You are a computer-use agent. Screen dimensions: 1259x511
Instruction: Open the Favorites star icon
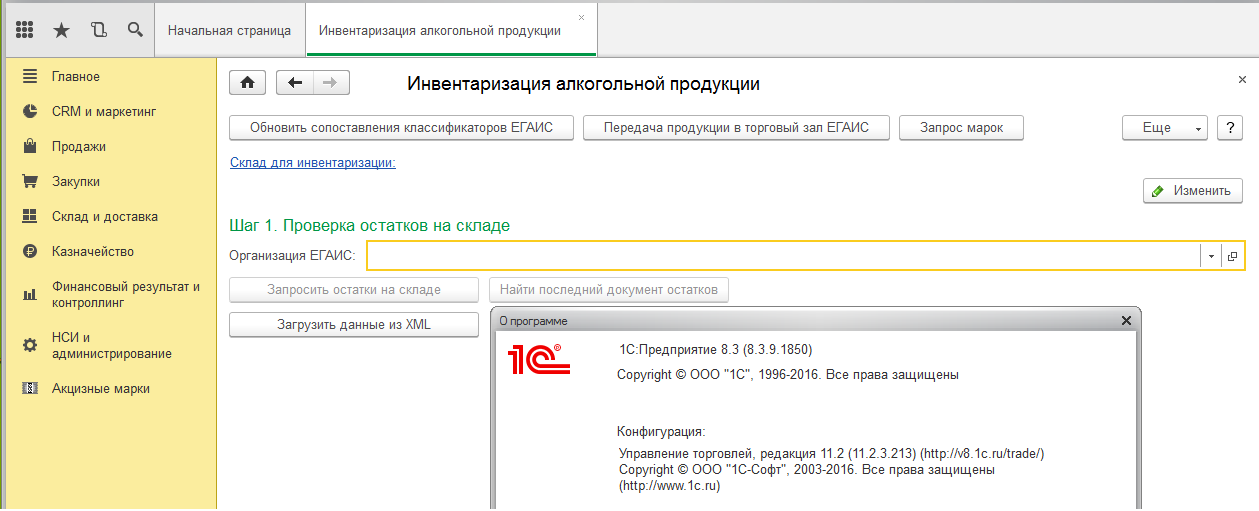coord(61,30)
